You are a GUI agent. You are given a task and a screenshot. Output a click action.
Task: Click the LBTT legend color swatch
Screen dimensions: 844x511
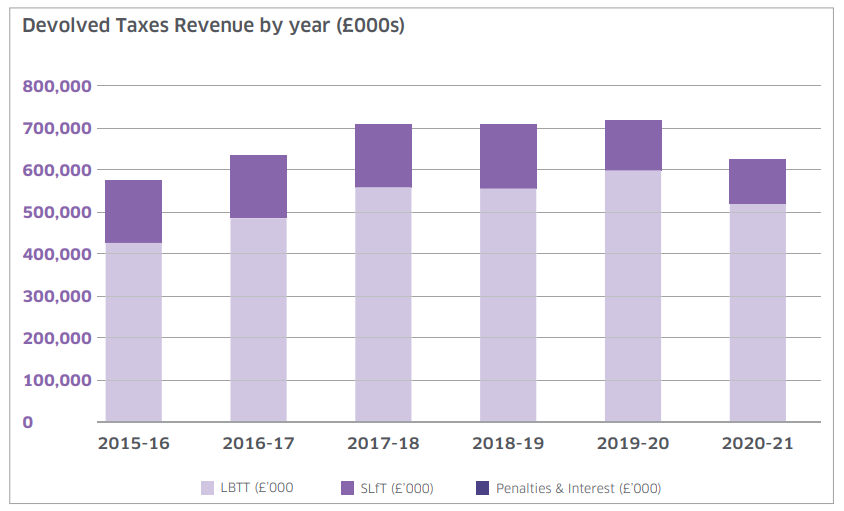click(207, 488)
